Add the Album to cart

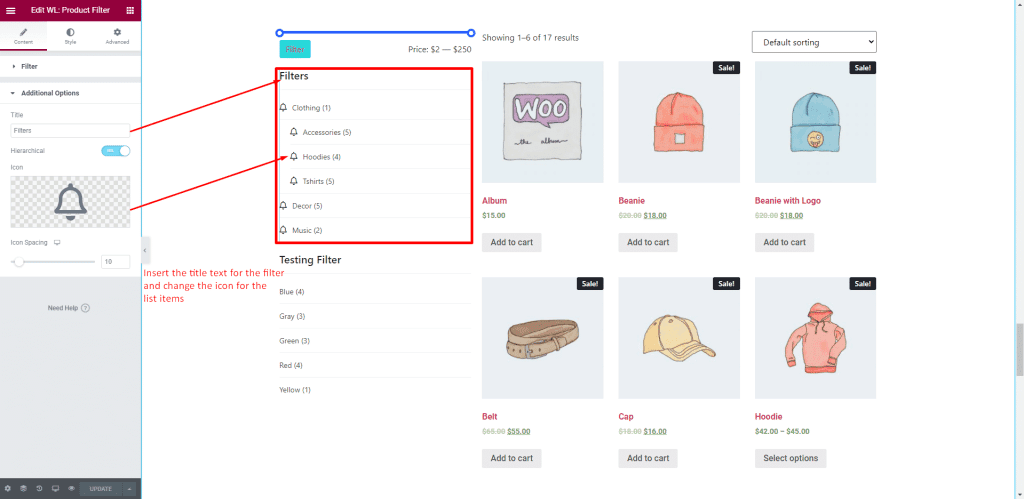(x=511, y=242)
